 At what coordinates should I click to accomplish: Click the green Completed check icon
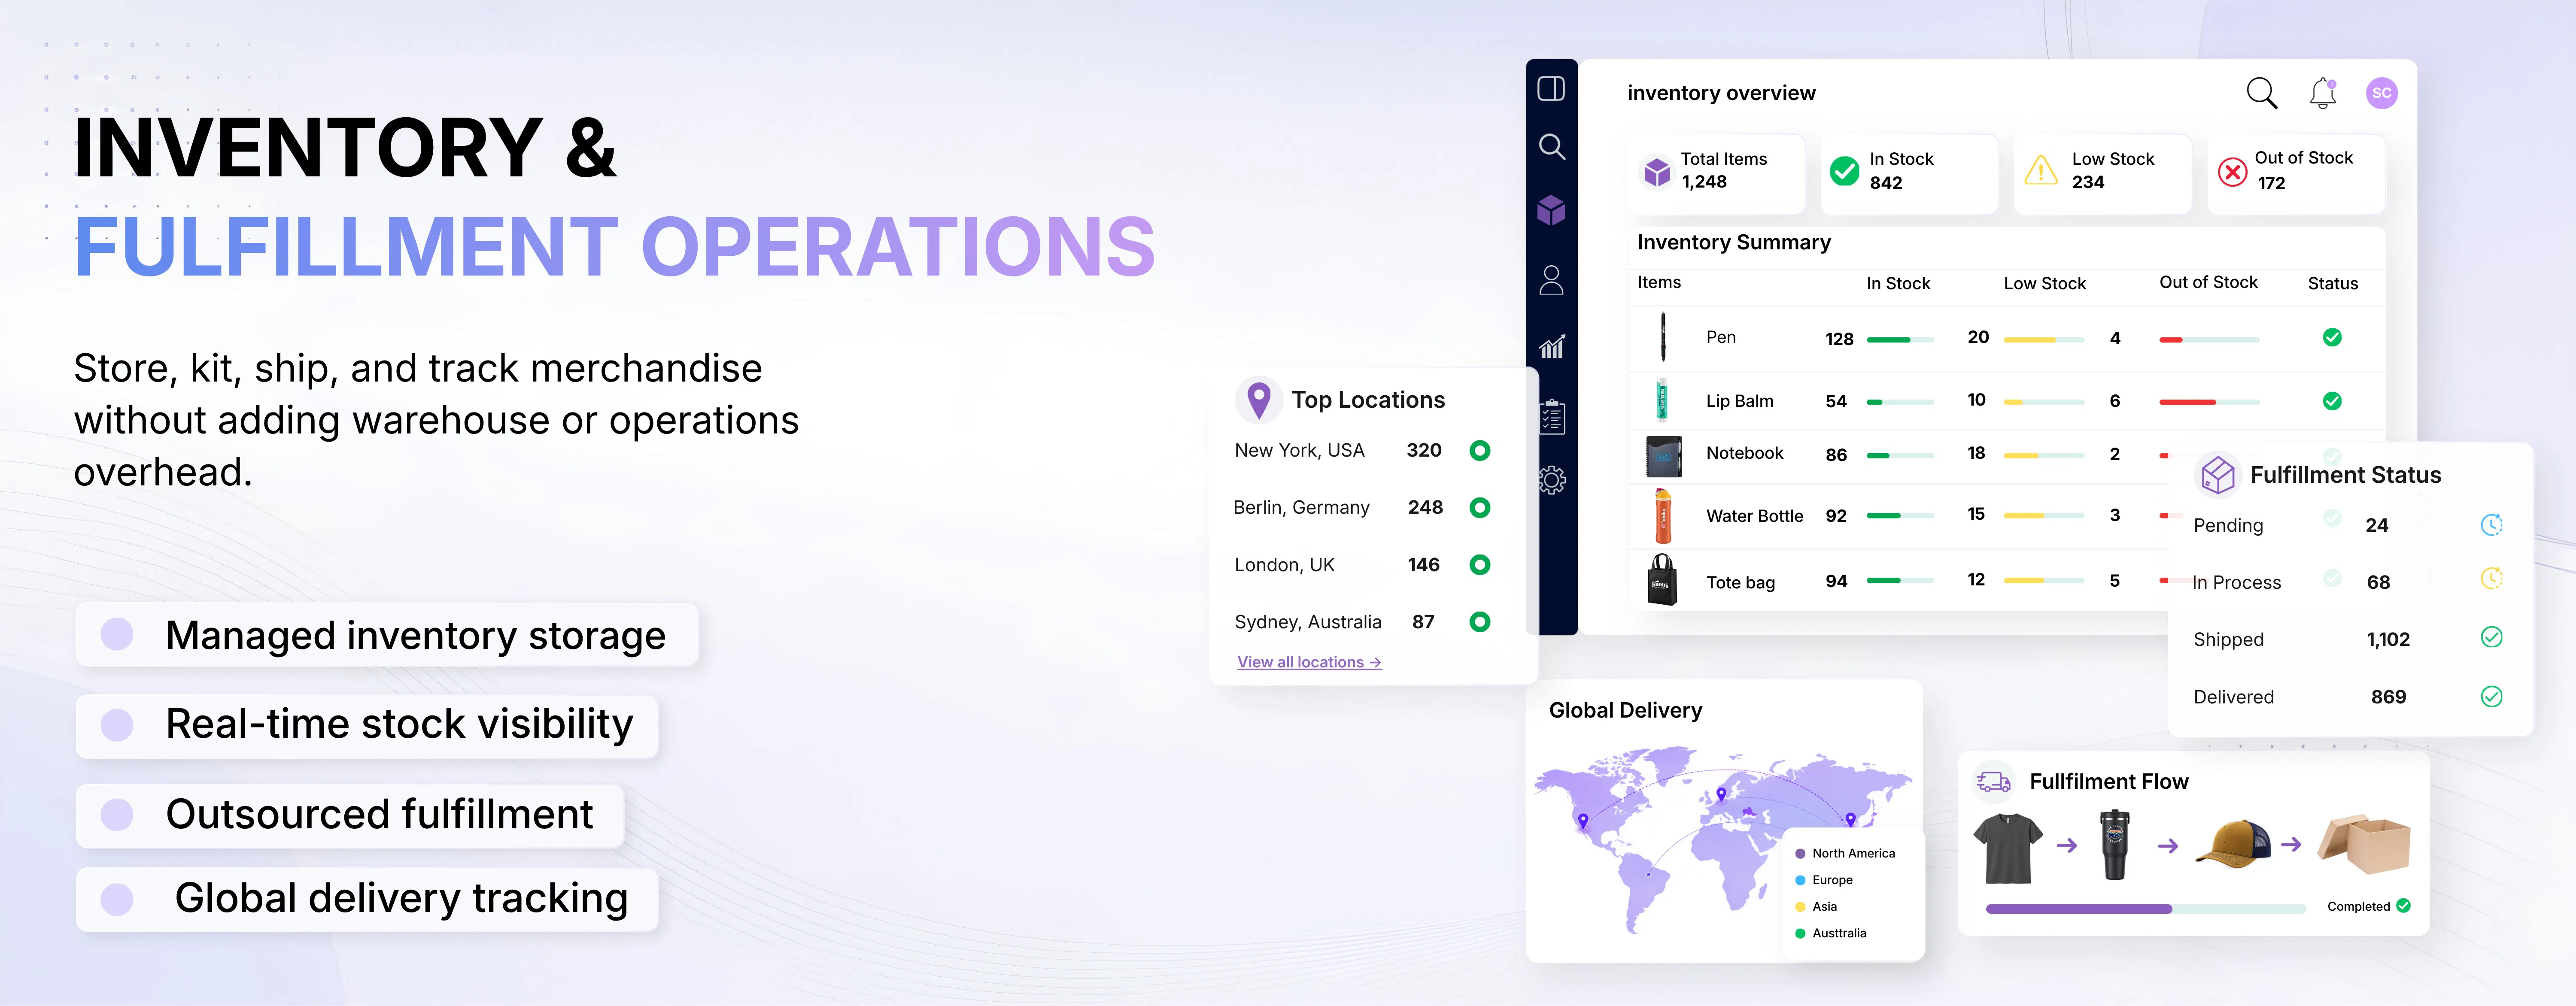pos(2403,905)
